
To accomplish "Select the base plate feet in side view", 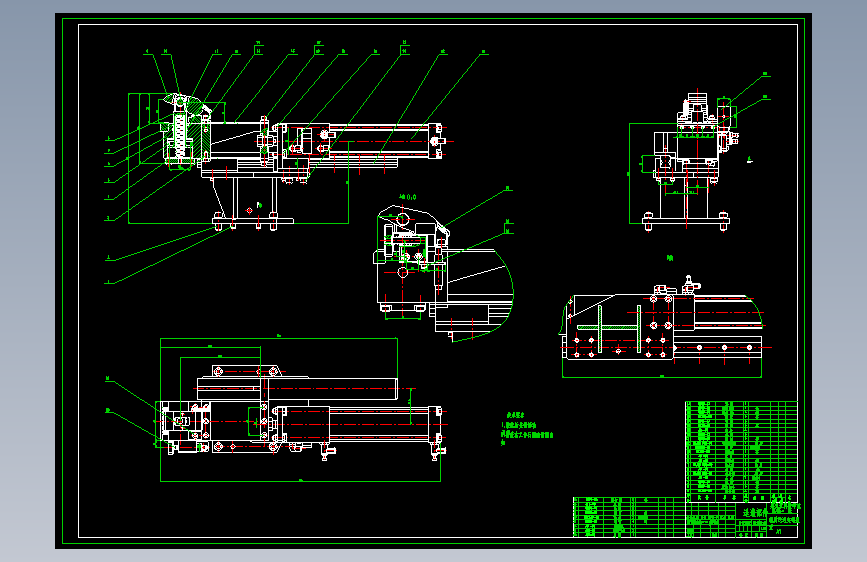I will tap(253, 221).
